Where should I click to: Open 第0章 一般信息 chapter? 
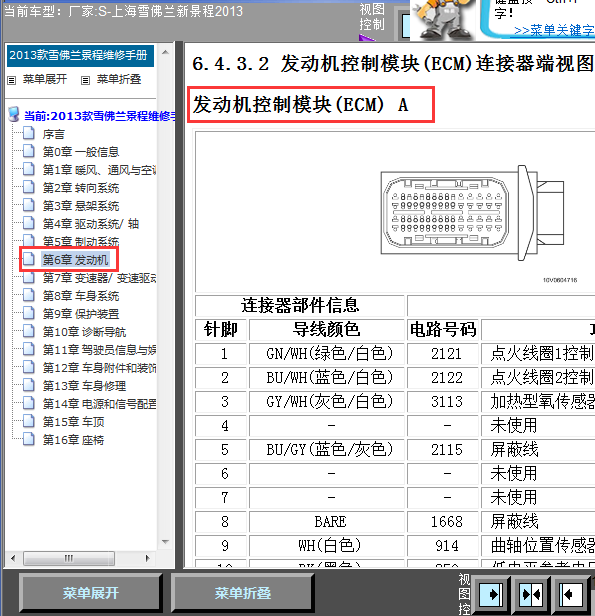tap(81, 152)
